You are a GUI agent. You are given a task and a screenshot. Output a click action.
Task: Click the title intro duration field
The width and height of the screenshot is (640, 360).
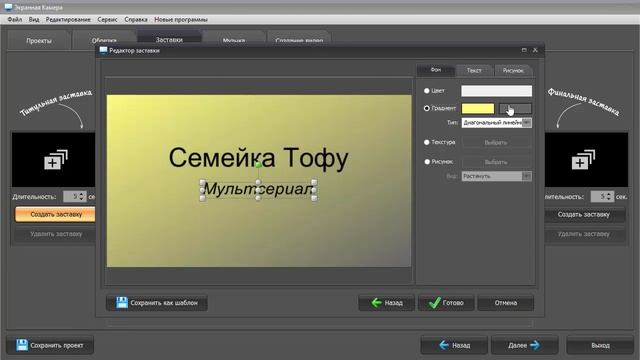pos(75,196)
